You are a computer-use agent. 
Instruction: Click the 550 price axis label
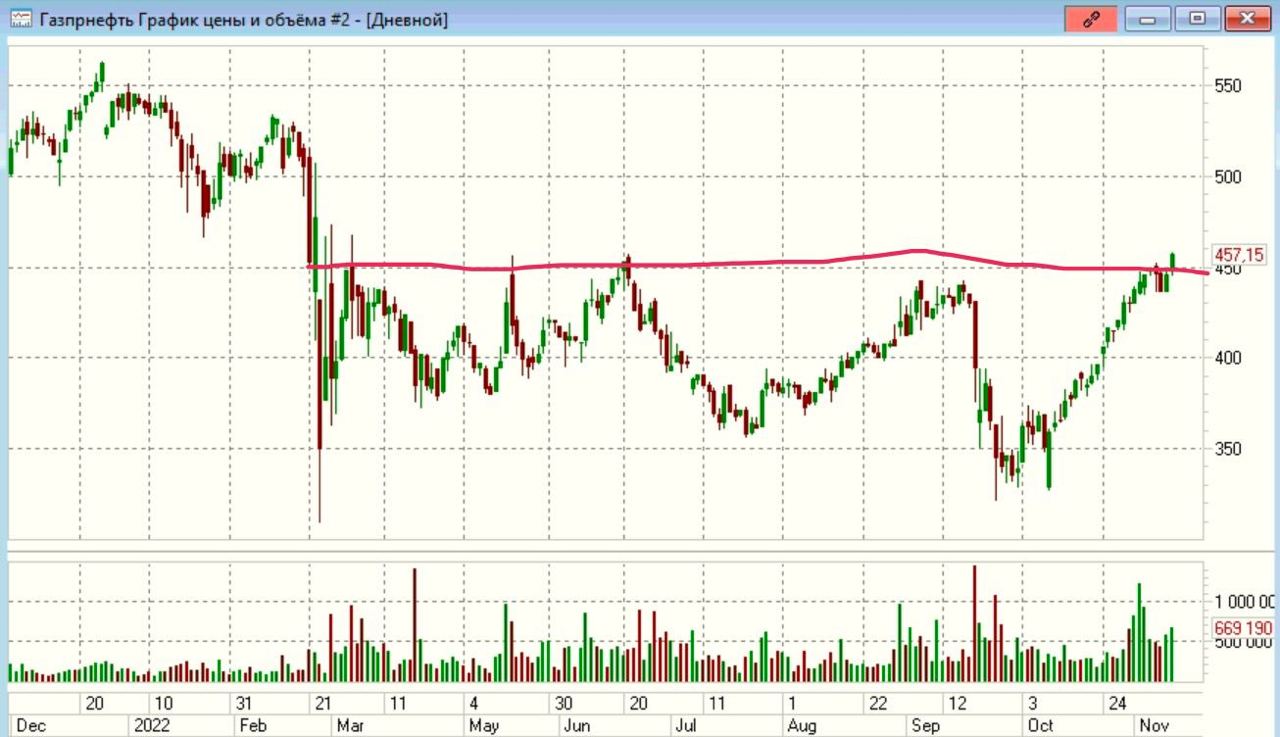point(1228,86)
